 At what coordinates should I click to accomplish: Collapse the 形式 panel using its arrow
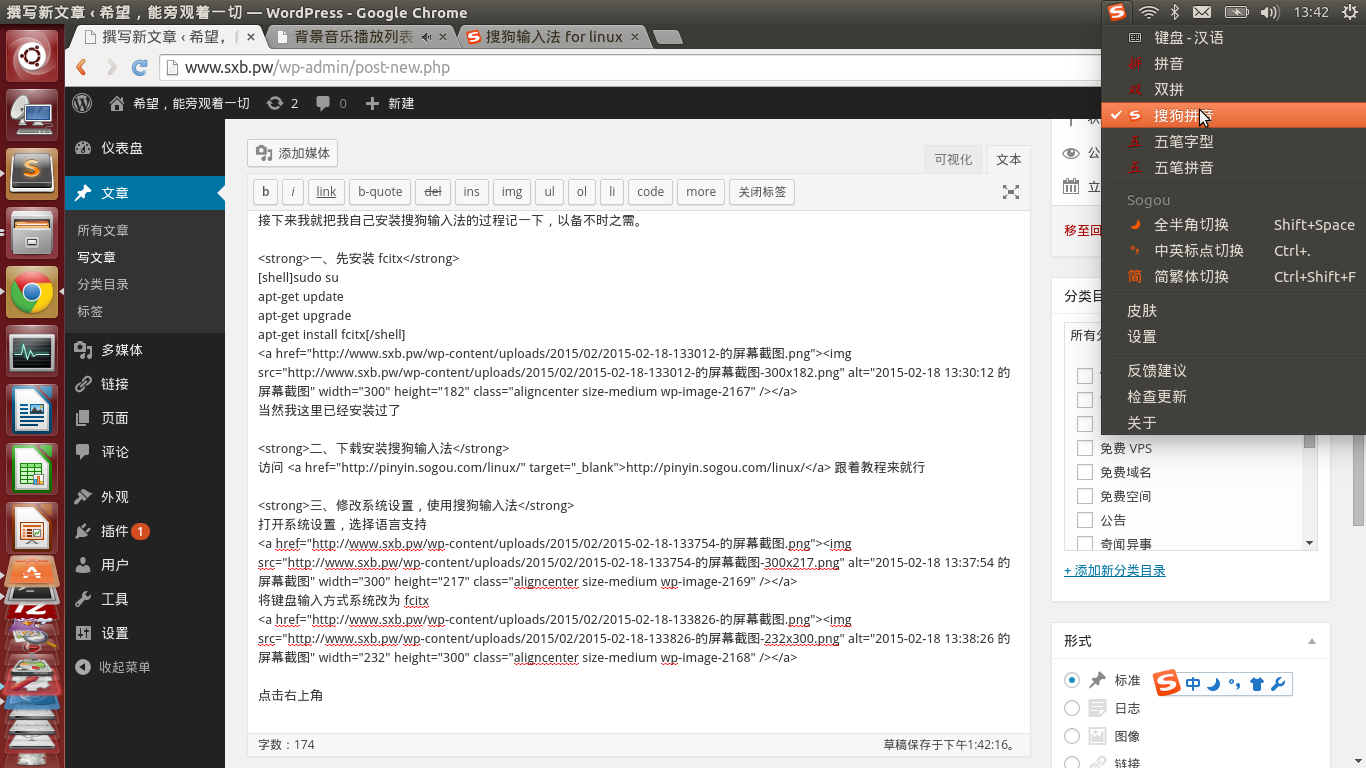coord(1312,641)
